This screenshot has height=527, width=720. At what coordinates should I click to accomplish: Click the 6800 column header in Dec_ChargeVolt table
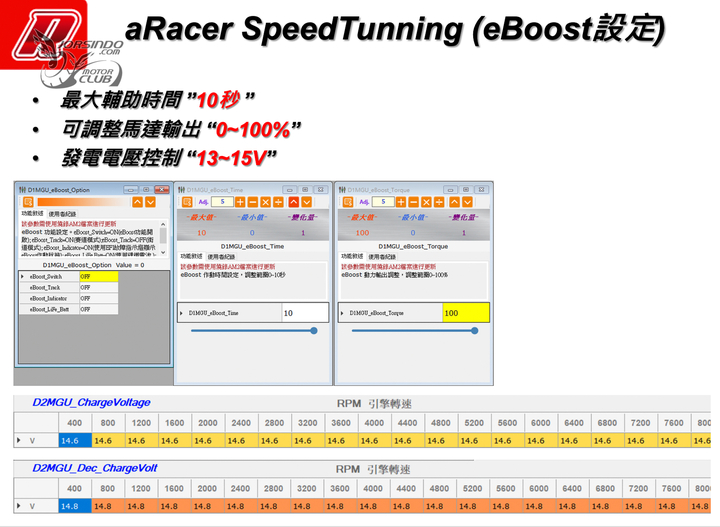(605, 488)
